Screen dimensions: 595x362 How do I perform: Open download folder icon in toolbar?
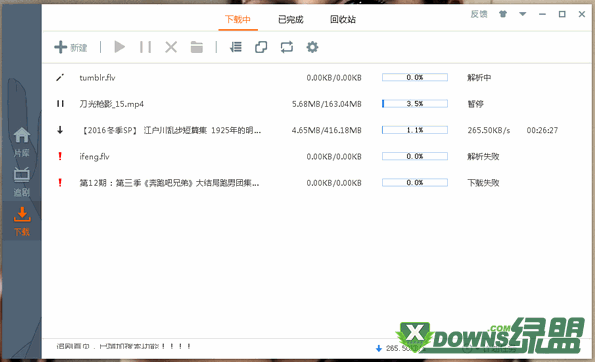[197, 47]
